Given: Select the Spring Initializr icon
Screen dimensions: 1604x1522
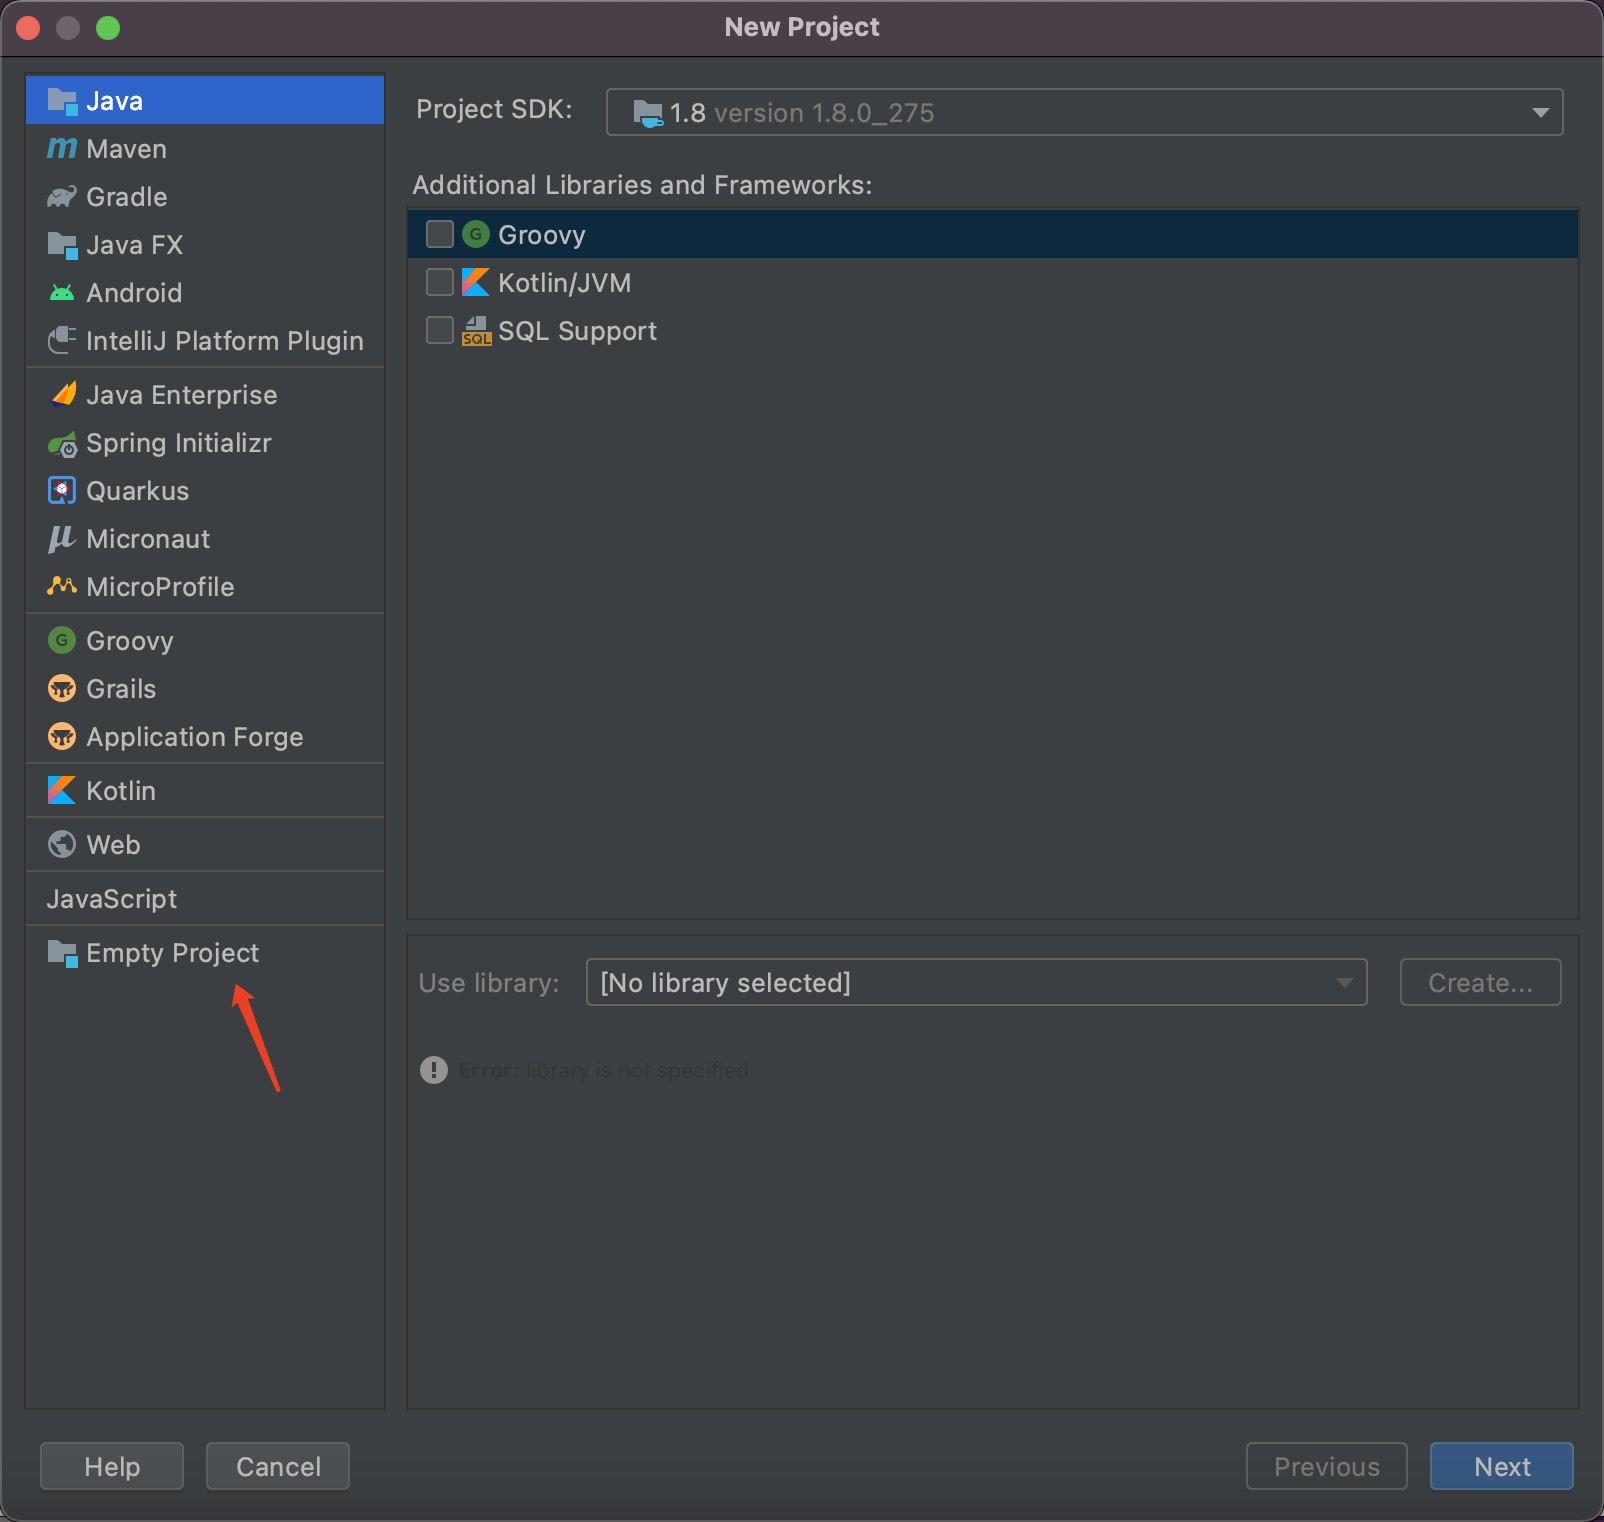Looking at the screenshot, I should pos(62,443).
